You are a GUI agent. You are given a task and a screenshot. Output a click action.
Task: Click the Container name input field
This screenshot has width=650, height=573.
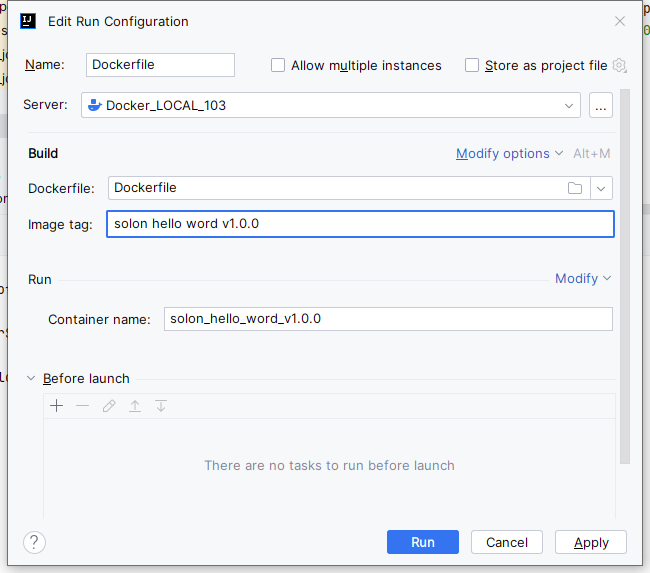point(388,319)
